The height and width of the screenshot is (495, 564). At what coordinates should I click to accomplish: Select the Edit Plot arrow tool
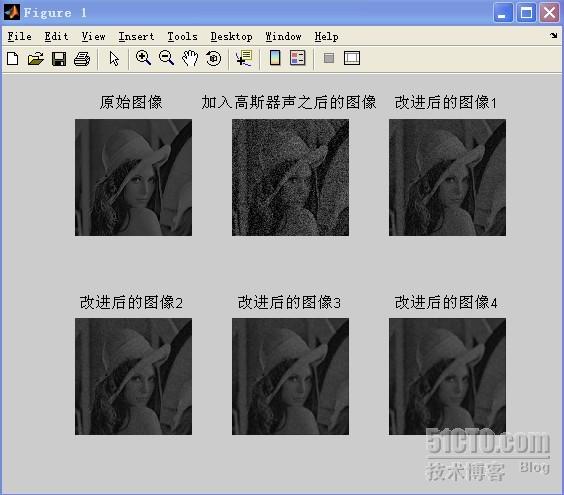114,58
